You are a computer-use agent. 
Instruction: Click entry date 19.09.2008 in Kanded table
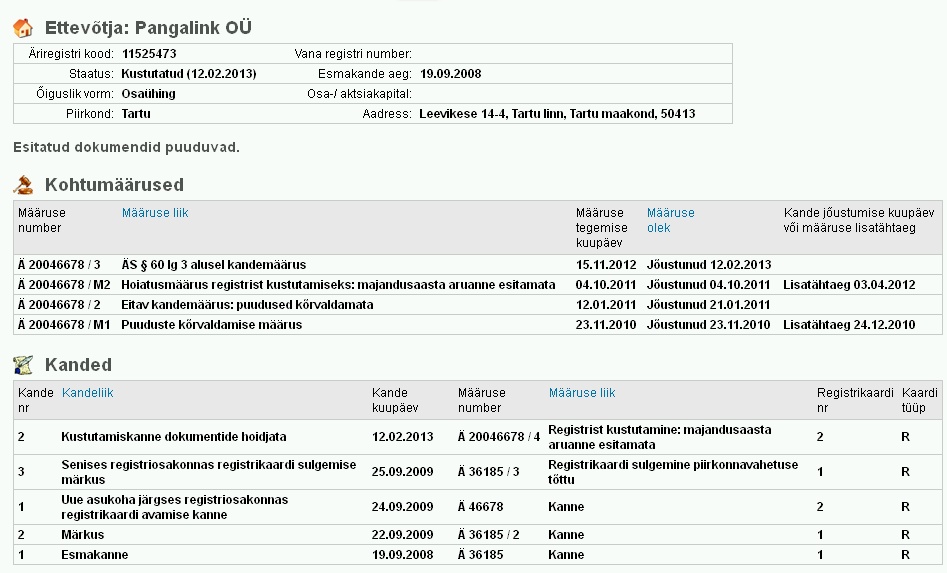[402, 554]
